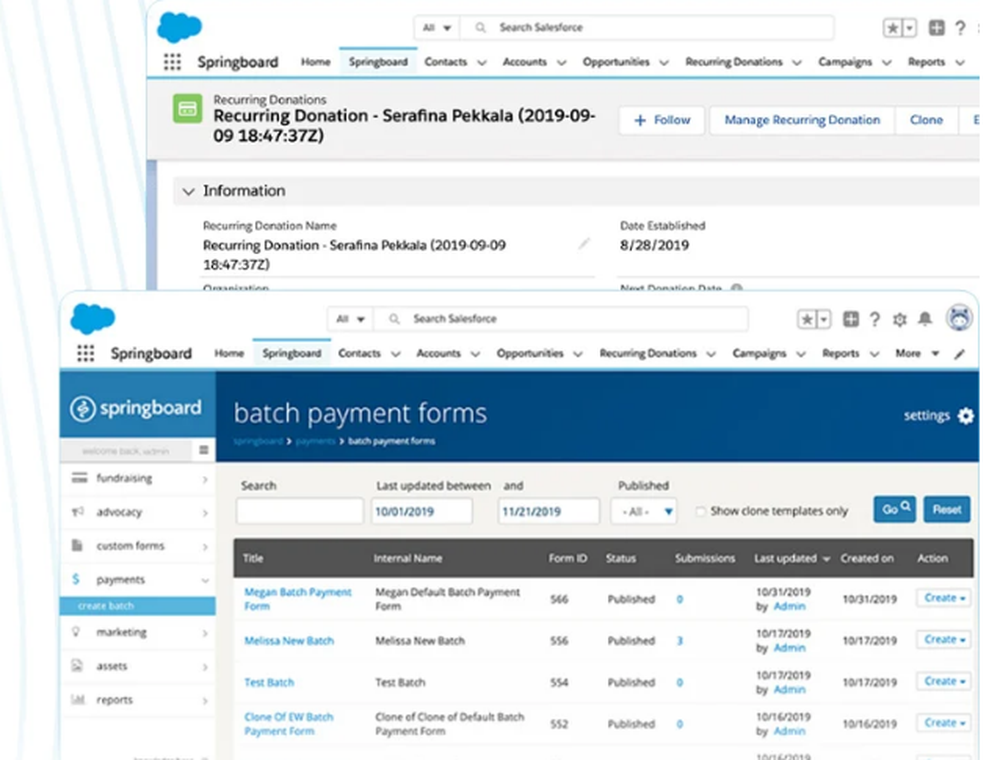
Task: Open the reports sidebar section
Action: click(138, 700)
